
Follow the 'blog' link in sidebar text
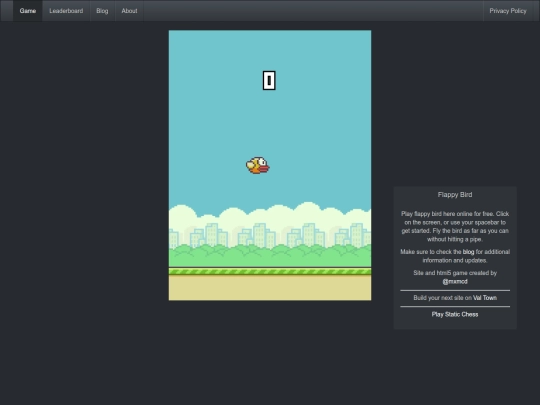[x=468, y=252]
